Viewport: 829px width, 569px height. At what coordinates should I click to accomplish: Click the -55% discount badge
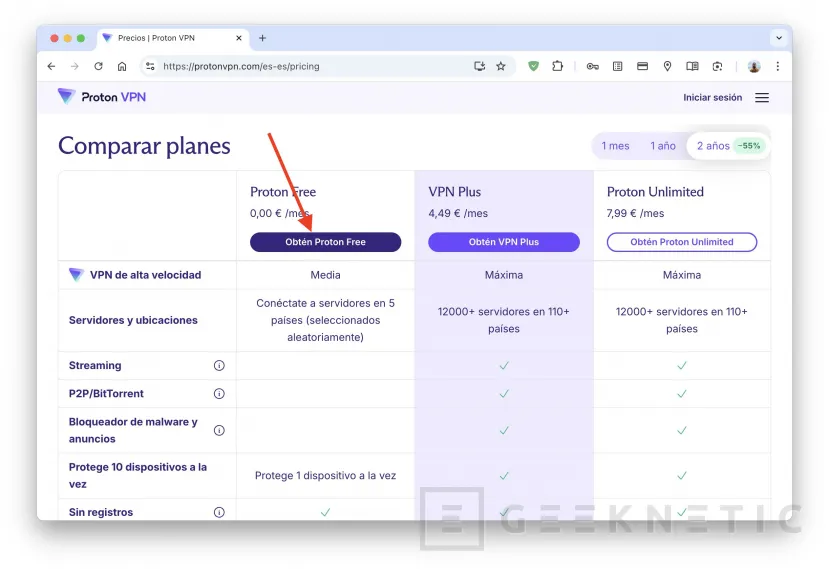749,146
